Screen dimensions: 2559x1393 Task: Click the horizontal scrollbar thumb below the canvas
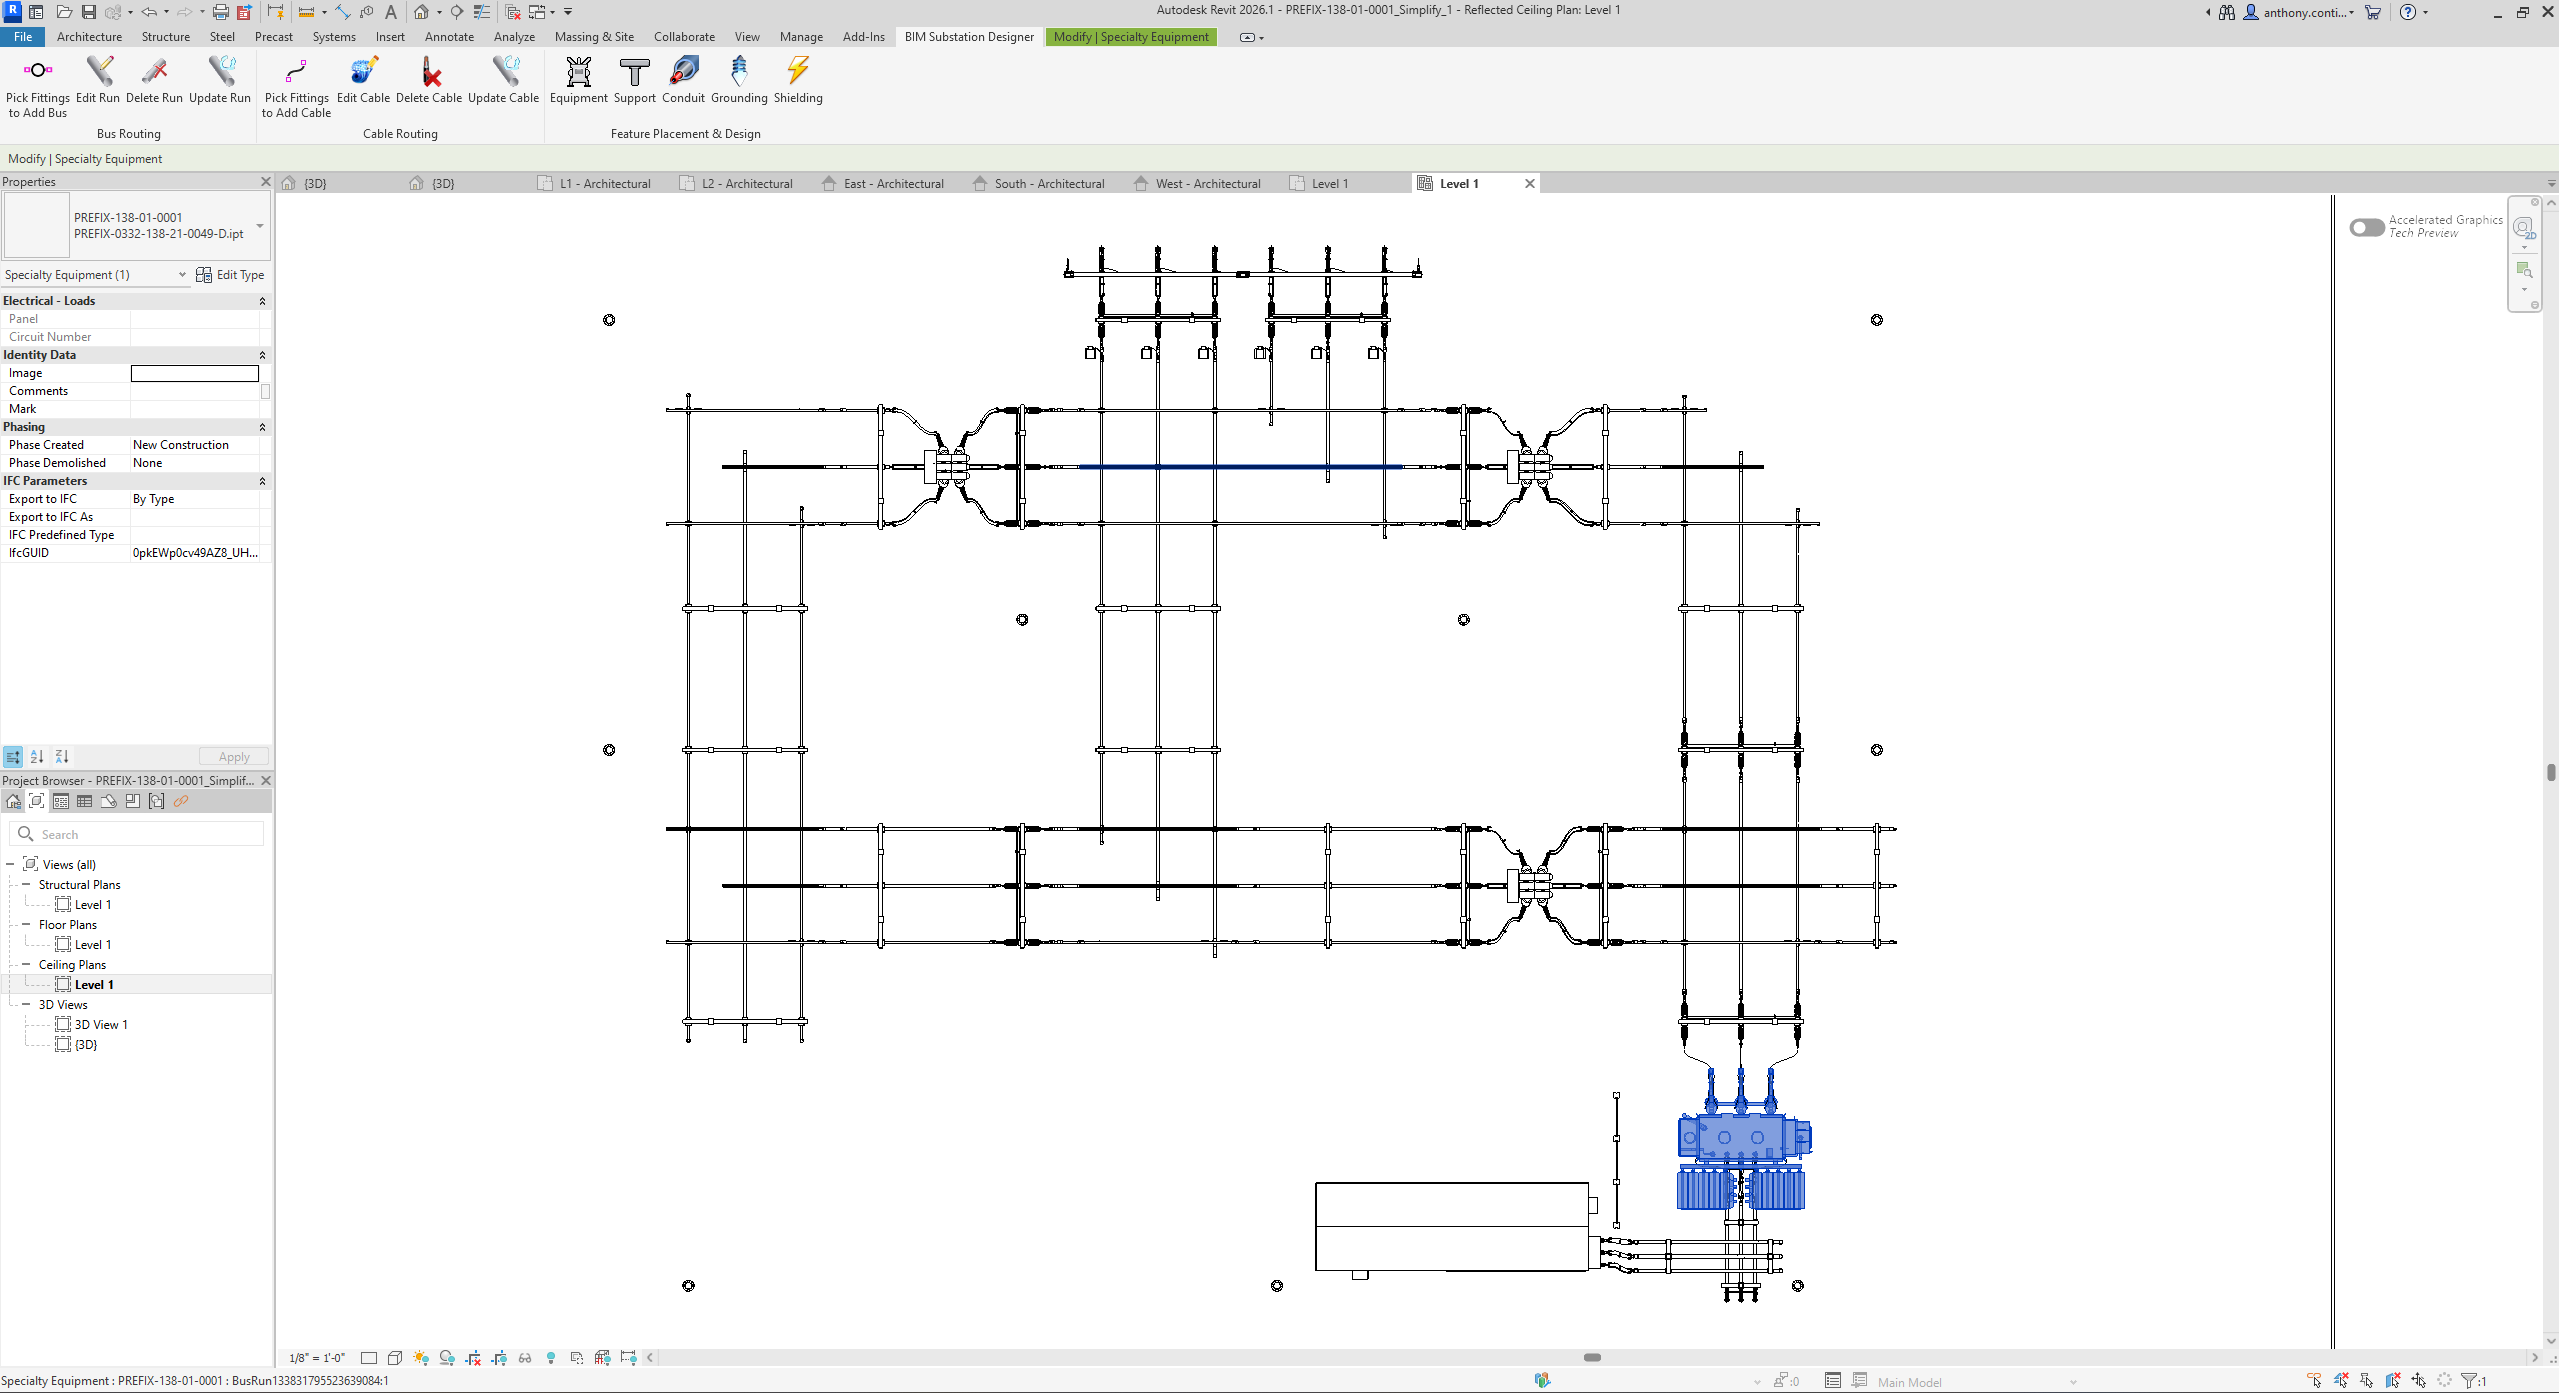click(1592, 1357)
